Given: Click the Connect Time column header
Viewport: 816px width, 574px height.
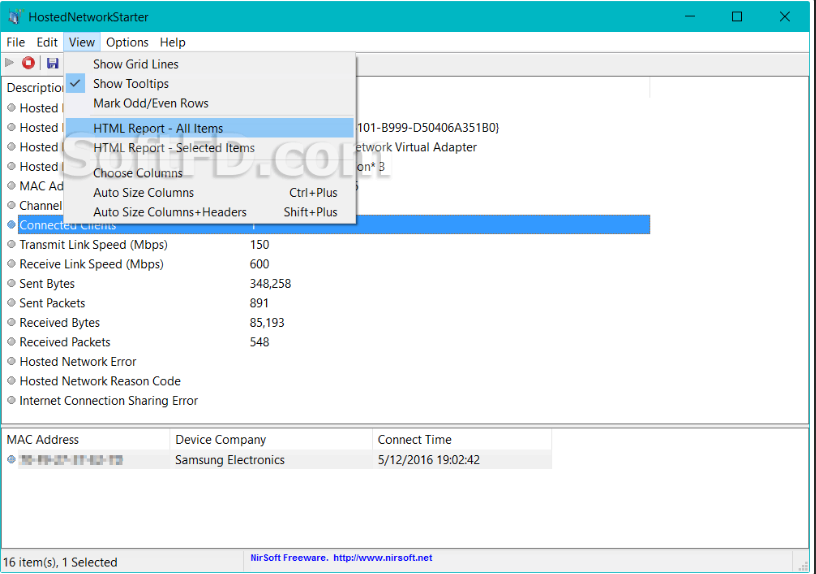Looking at the screenshot, I should click(x=462, y=440).
